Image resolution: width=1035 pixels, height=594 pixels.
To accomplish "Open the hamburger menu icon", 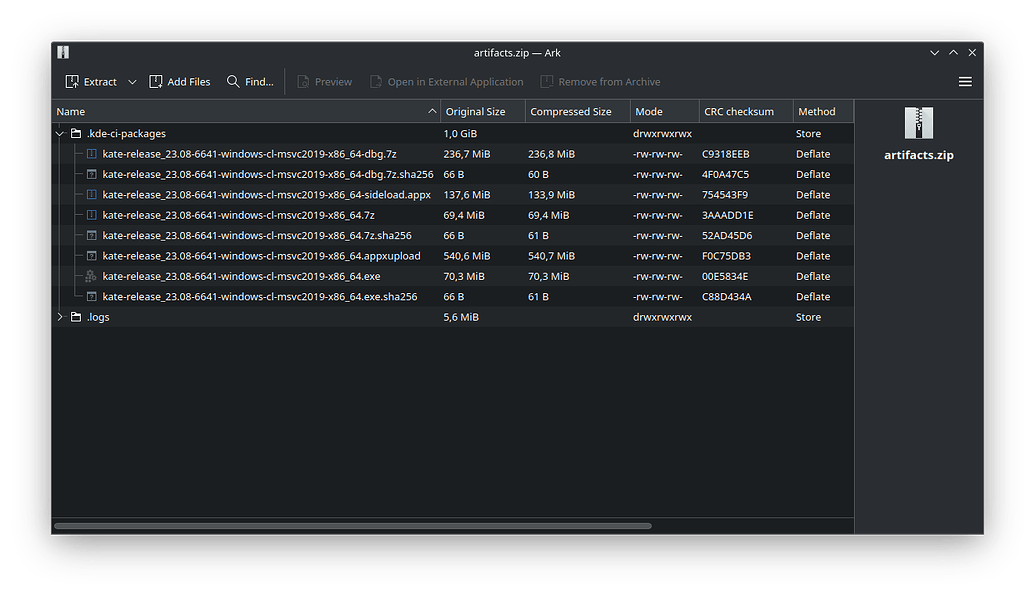I will [x=965, y=81].
